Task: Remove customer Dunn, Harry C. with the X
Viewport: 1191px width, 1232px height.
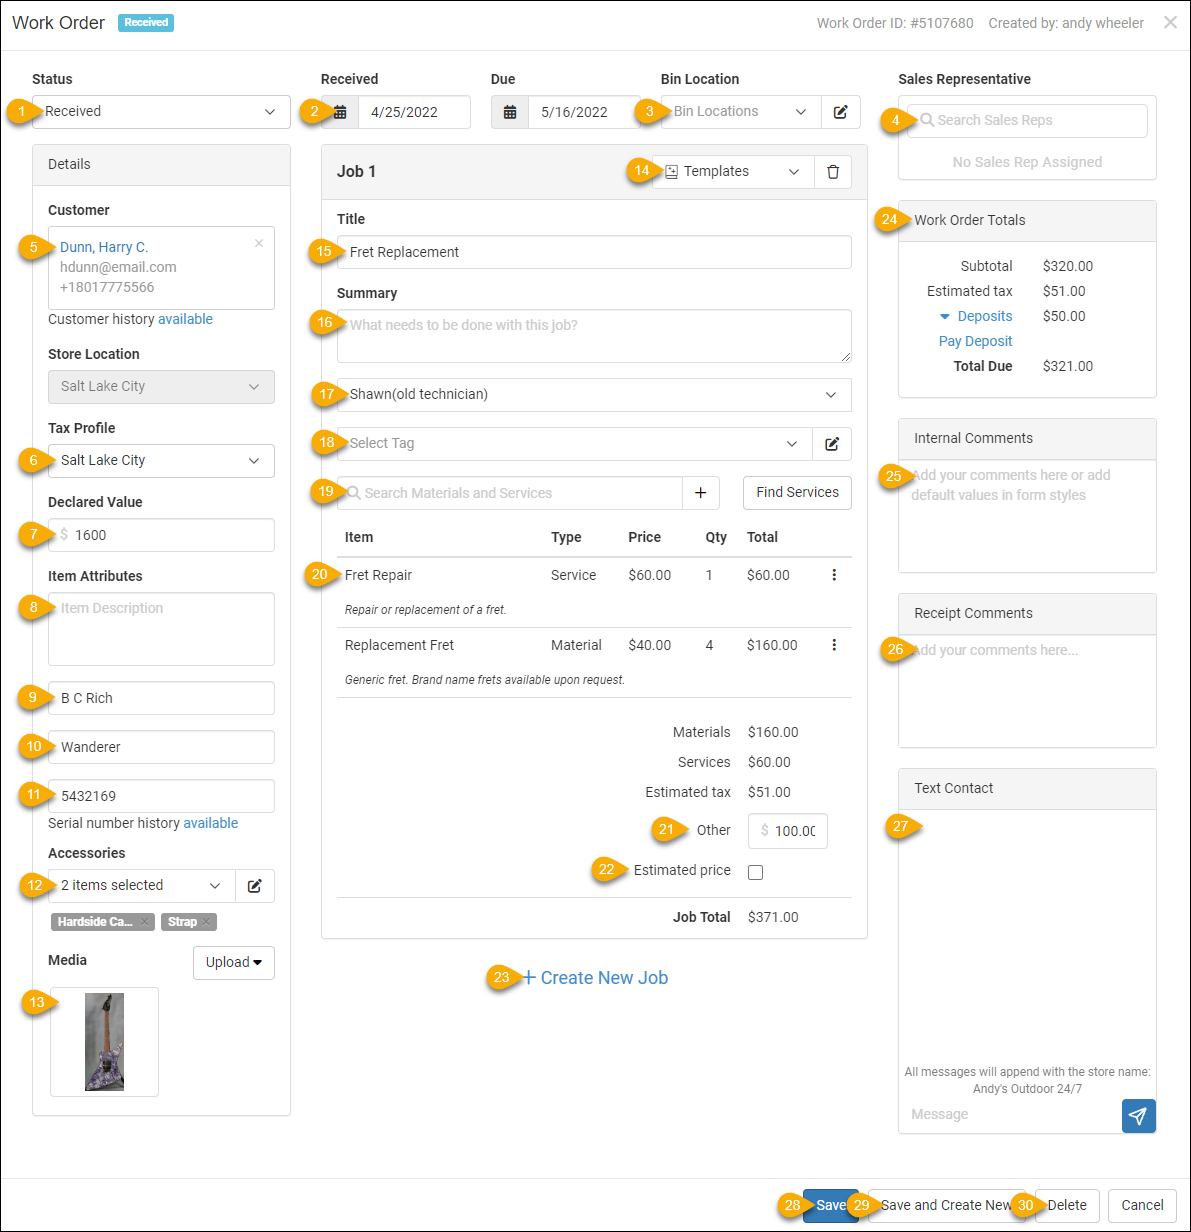Action: point(259,243)
